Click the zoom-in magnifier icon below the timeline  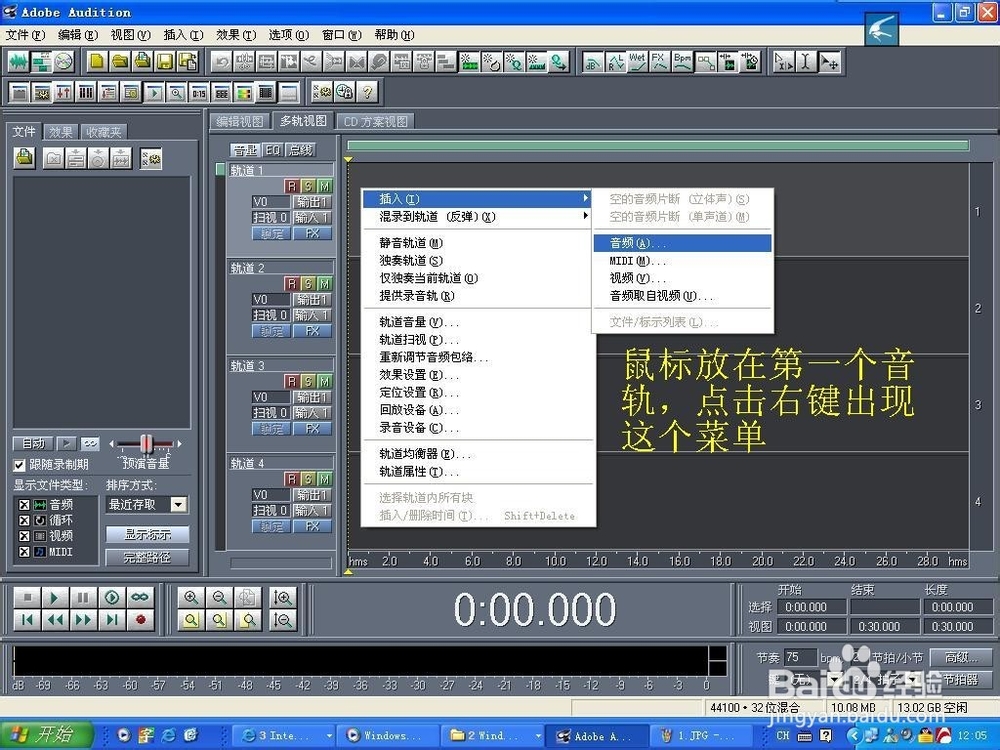click(x=190, y=596)
